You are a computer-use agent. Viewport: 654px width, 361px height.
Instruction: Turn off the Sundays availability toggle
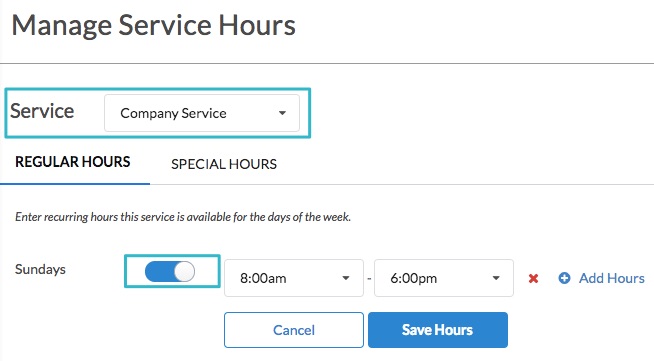point(170,272)
